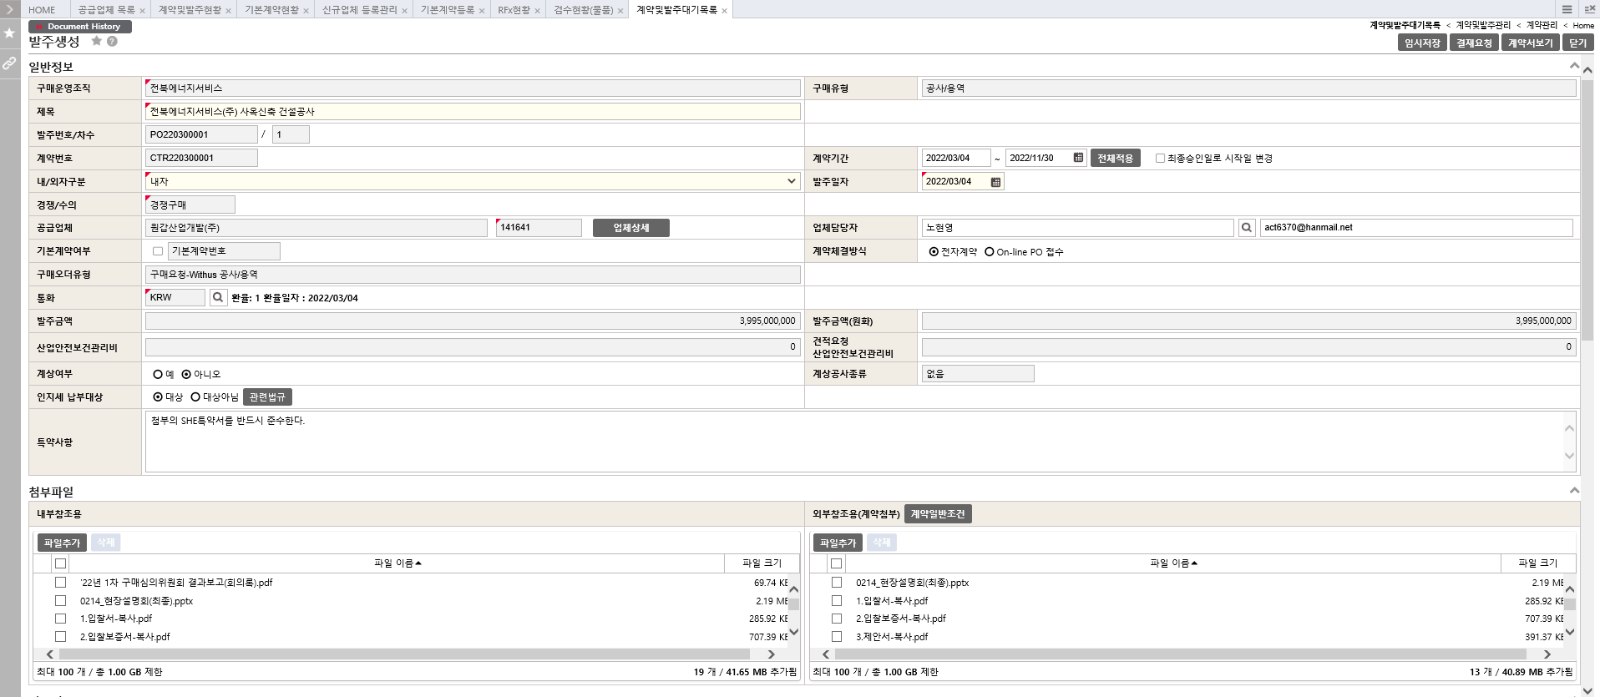Open calendar picker for 발주일자 field

(995, 182)
